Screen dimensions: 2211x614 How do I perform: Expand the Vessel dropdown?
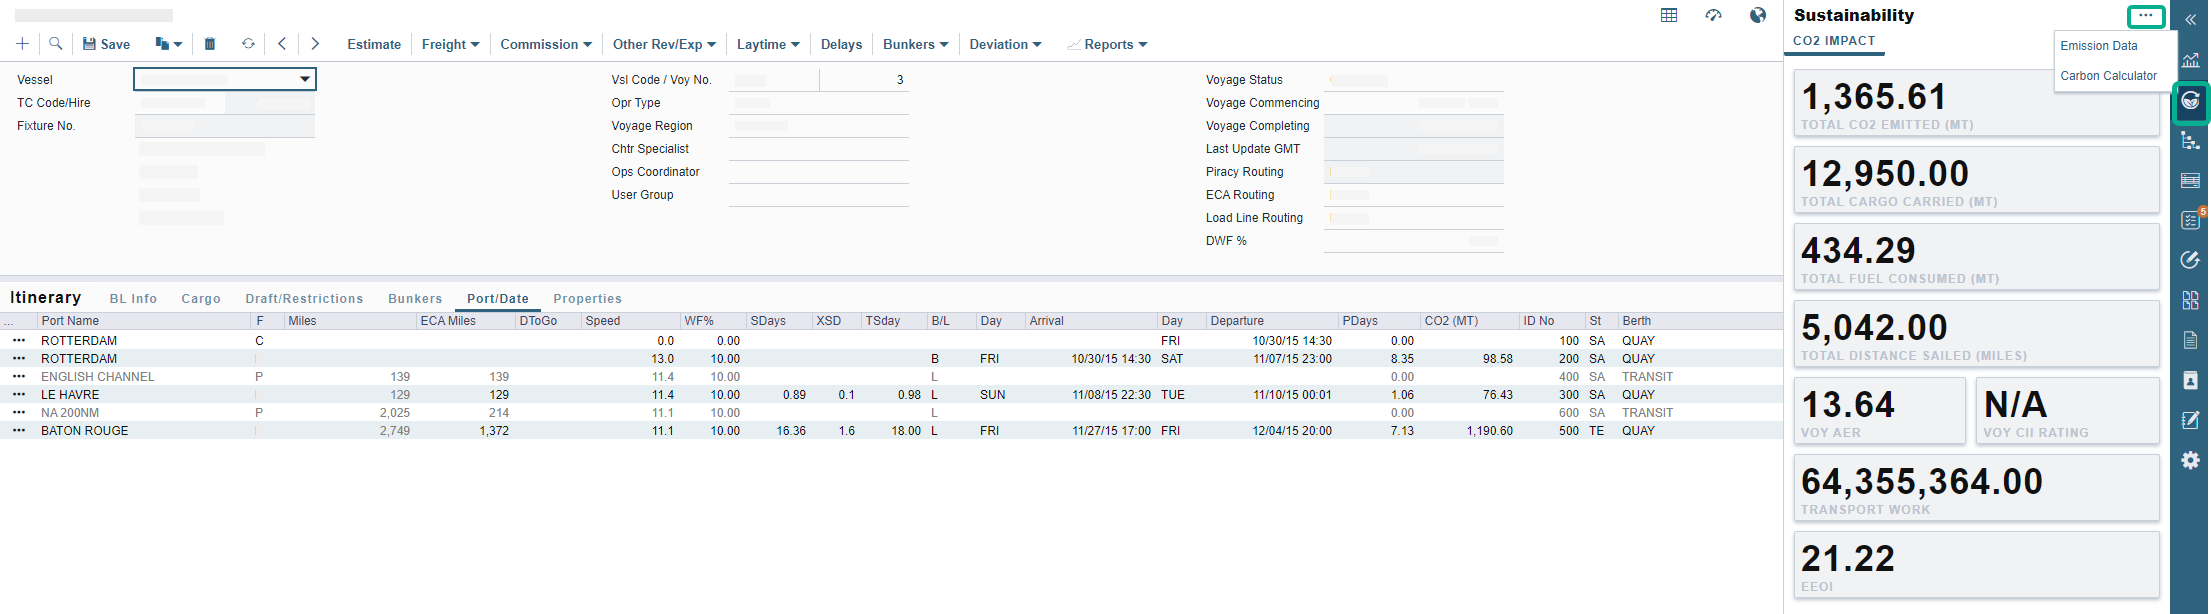point(304,79)
